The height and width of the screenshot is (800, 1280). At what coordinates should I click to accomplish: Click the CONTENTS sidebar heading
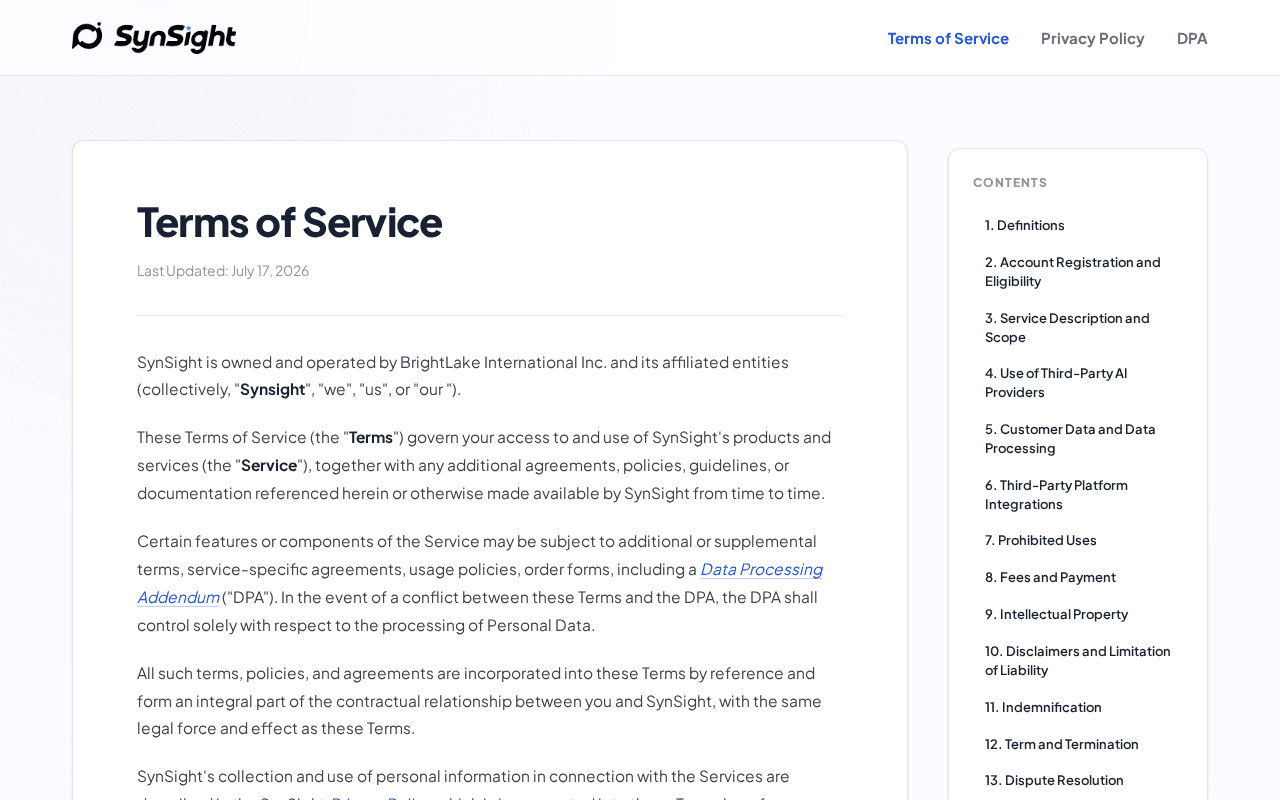[x=1010, y=182]
